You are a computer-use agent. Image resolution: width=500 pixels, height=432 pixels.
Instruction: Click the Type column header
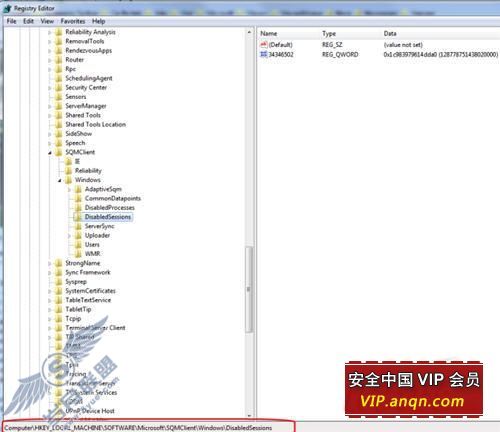point(329,33)
